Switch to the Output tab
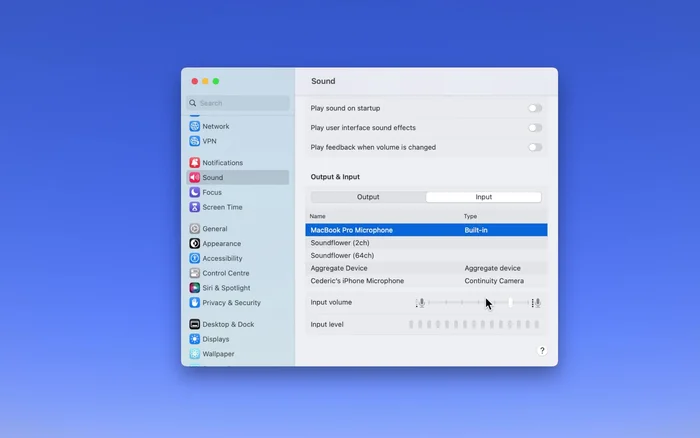The image size is (700, 438). 368,197
